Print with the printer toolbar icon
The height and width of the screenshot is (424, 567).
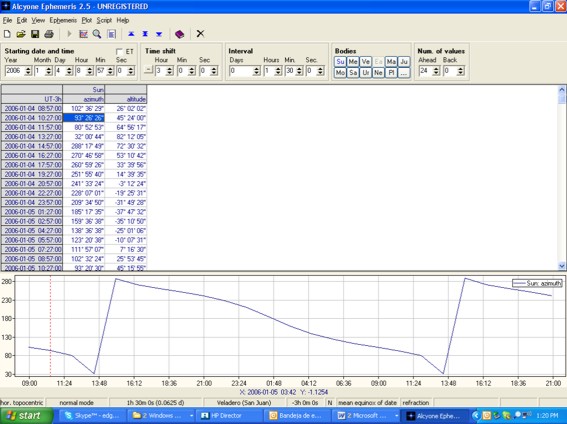coord(49,34)
